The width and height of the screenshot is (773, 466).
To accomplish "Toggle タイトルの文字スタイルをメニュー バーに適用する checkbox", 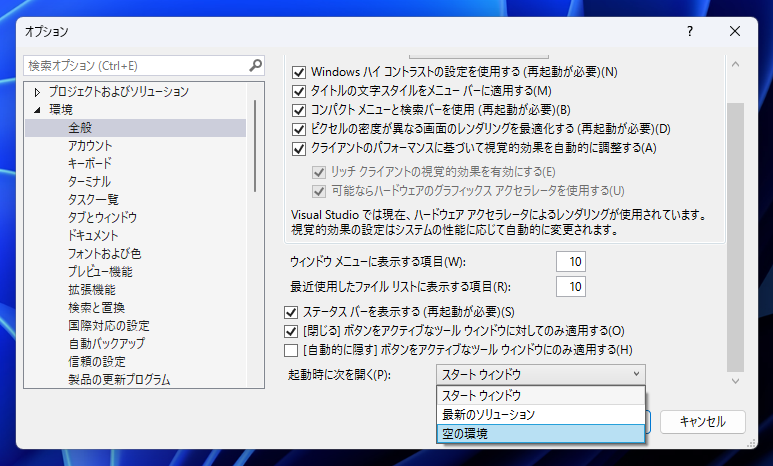I will (x=299, y=91).
